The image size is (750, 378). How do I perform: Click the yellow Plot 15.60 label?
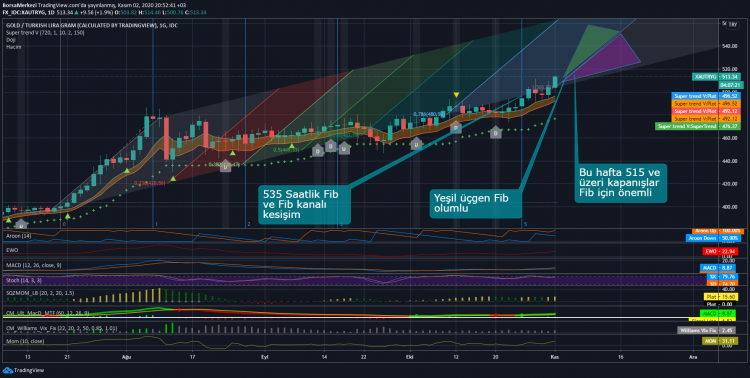pyautogui.click(x=720, y=297)
